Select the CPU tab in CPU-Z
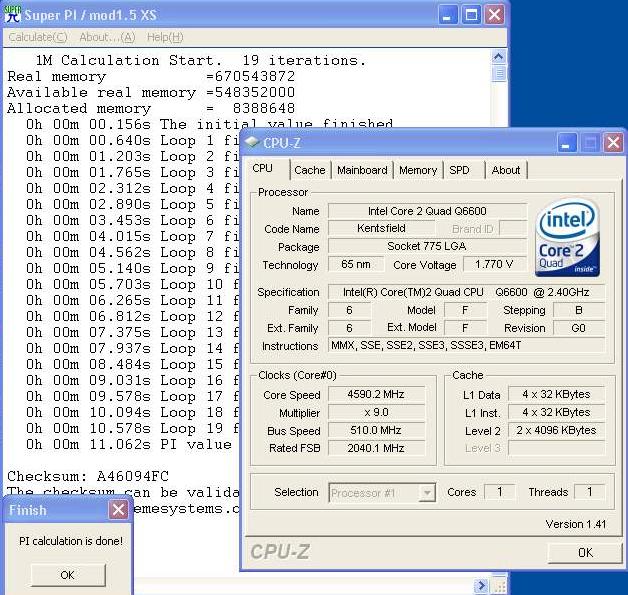This screenshot has height=595, width=628. click(x=263, y=168)
